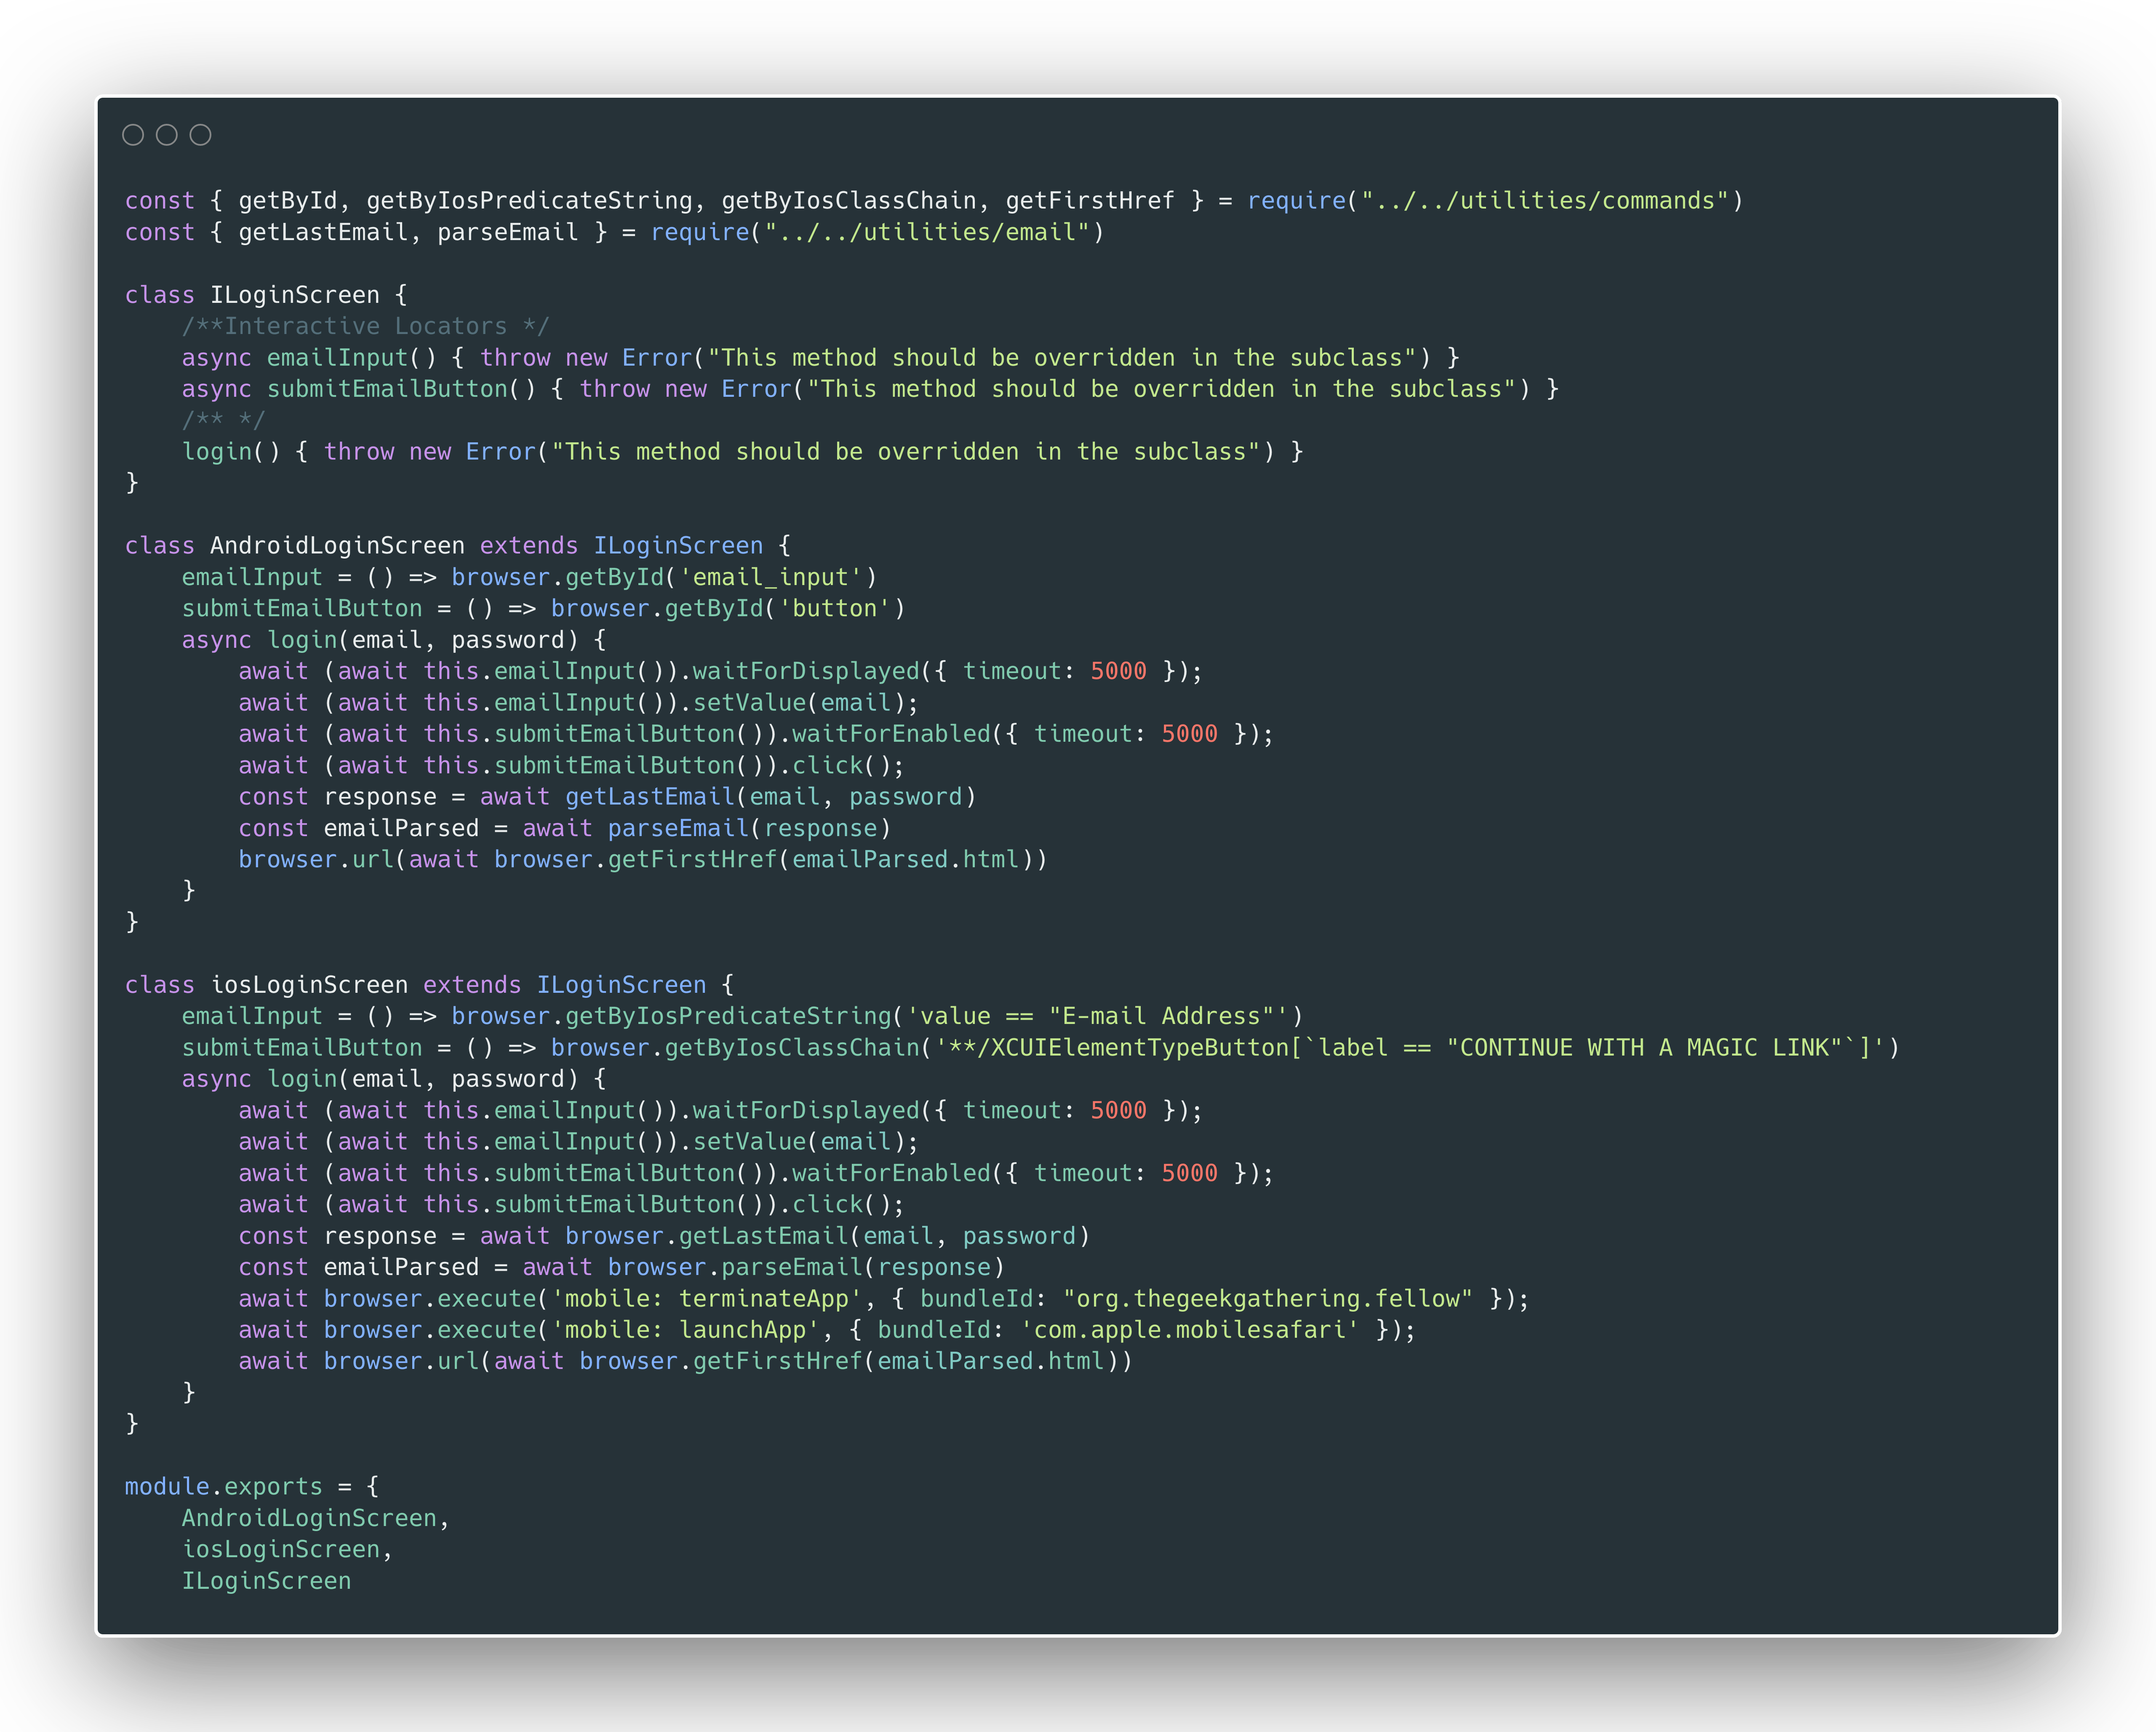
Task: Click parseEmail in the second const line
Action: coord(508,232)
